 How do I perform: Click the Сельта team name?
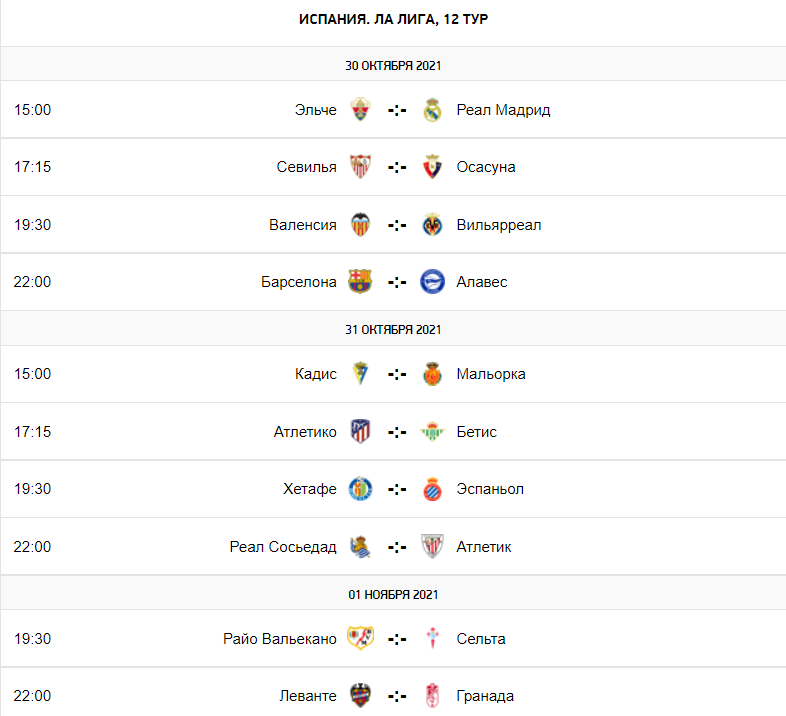pyautogui.click(x=481, y=639)
